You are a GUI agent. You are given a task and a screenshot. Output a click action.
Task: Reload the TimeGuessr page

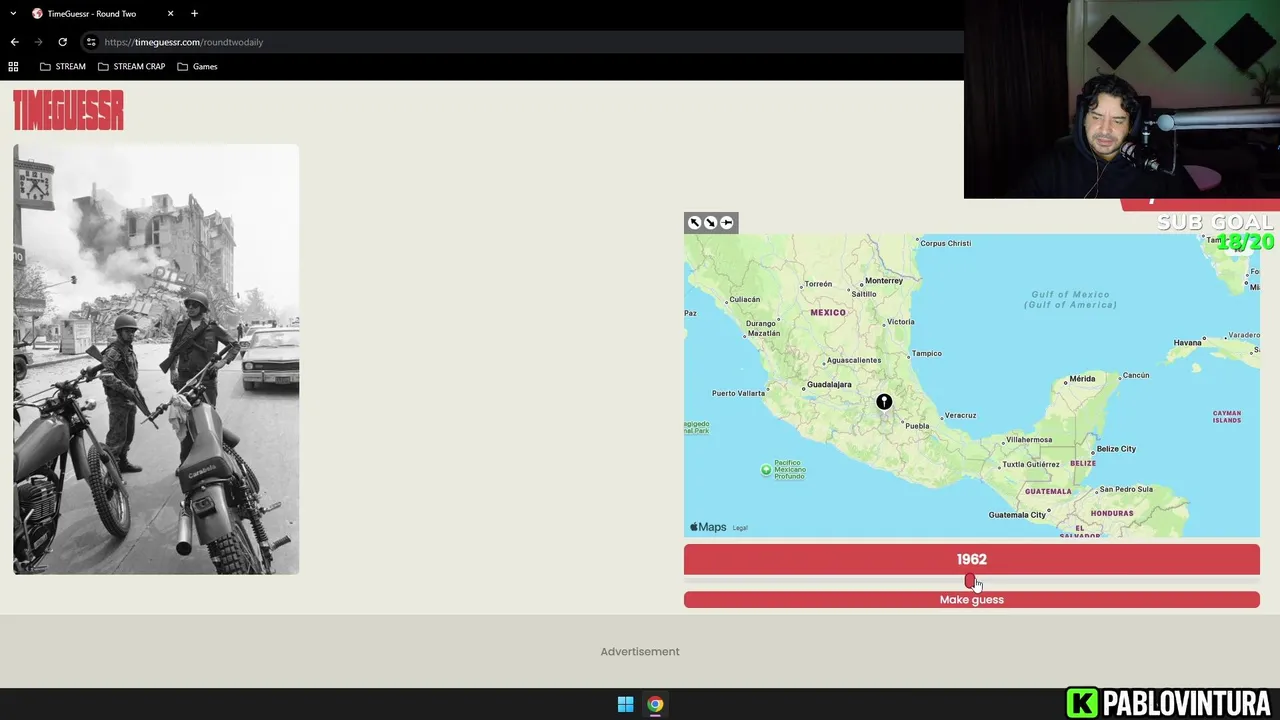tap(62, 42)
